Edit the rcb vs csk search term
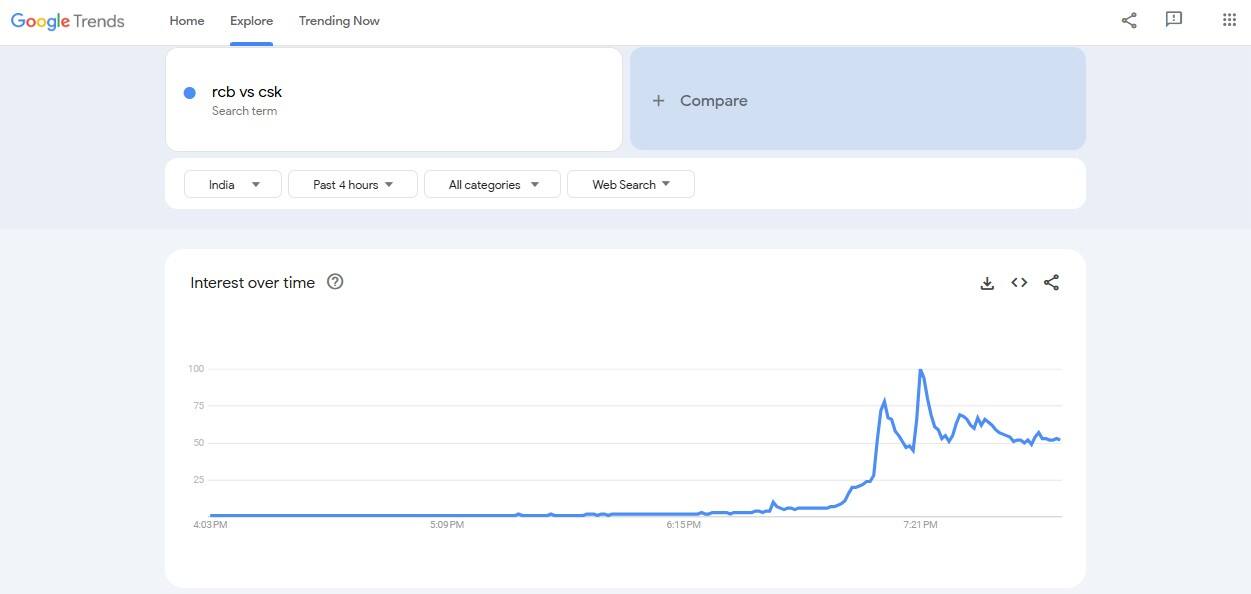The width and height of the screenshot is (1251, 594). pyautogui.click(x=247, y=92)
